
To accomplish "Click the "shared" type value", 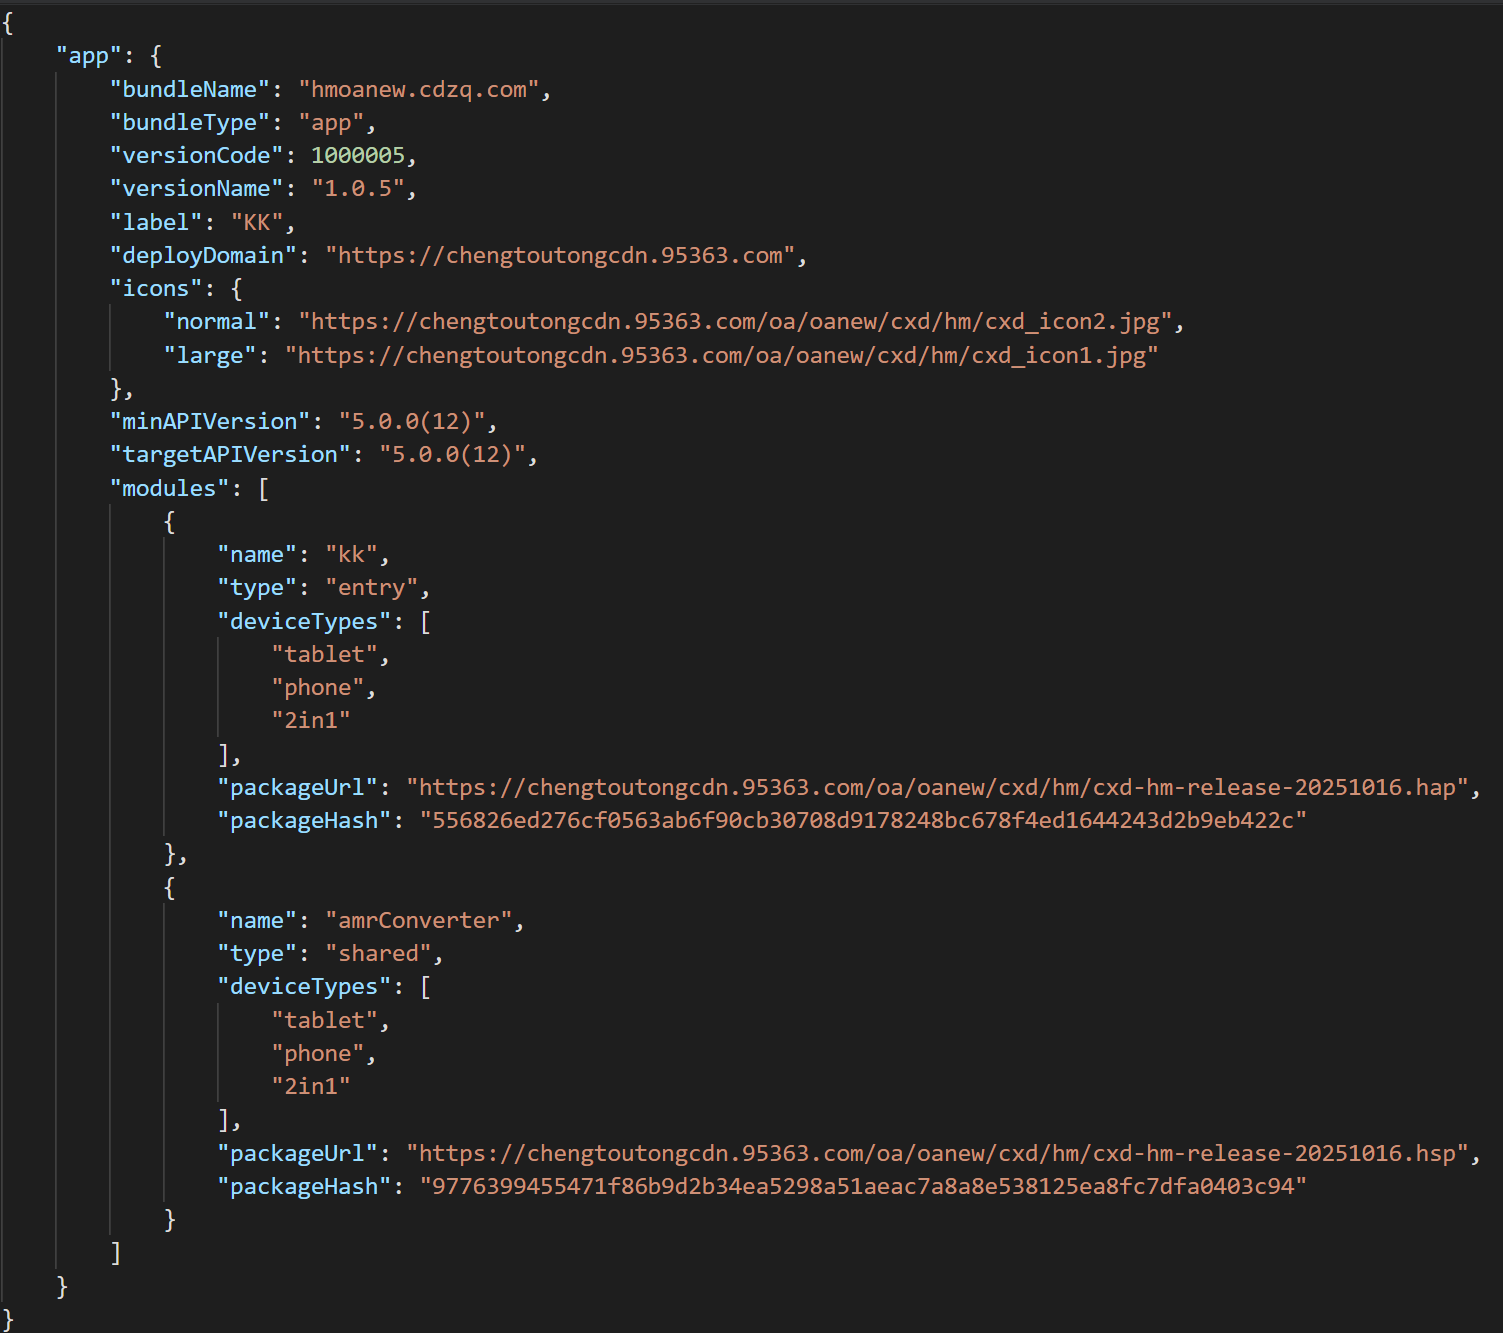I will pos(378,954).
